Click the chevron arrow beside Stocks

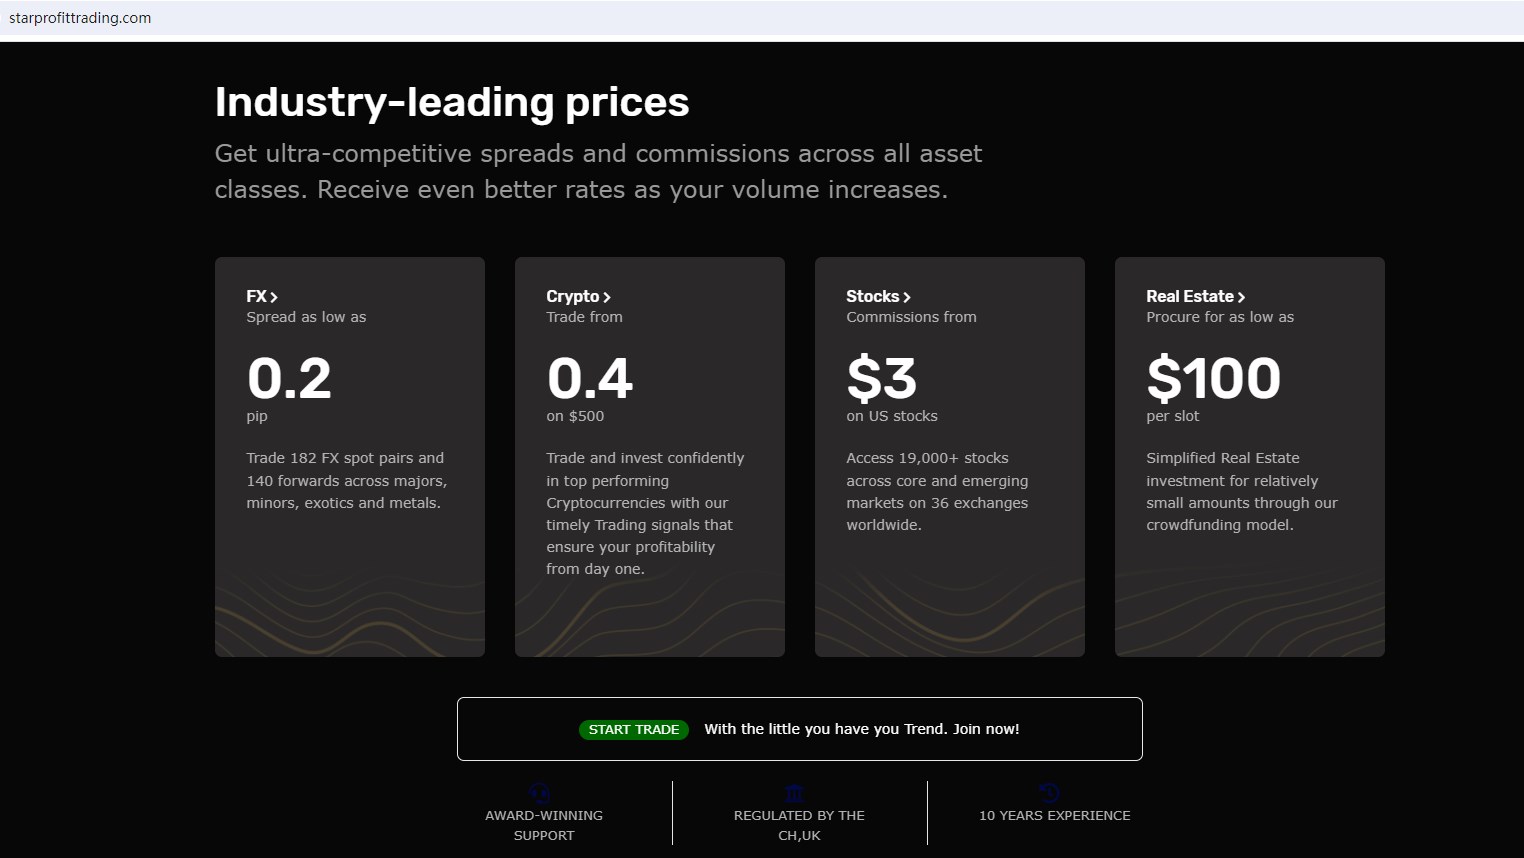pos(907,297)
